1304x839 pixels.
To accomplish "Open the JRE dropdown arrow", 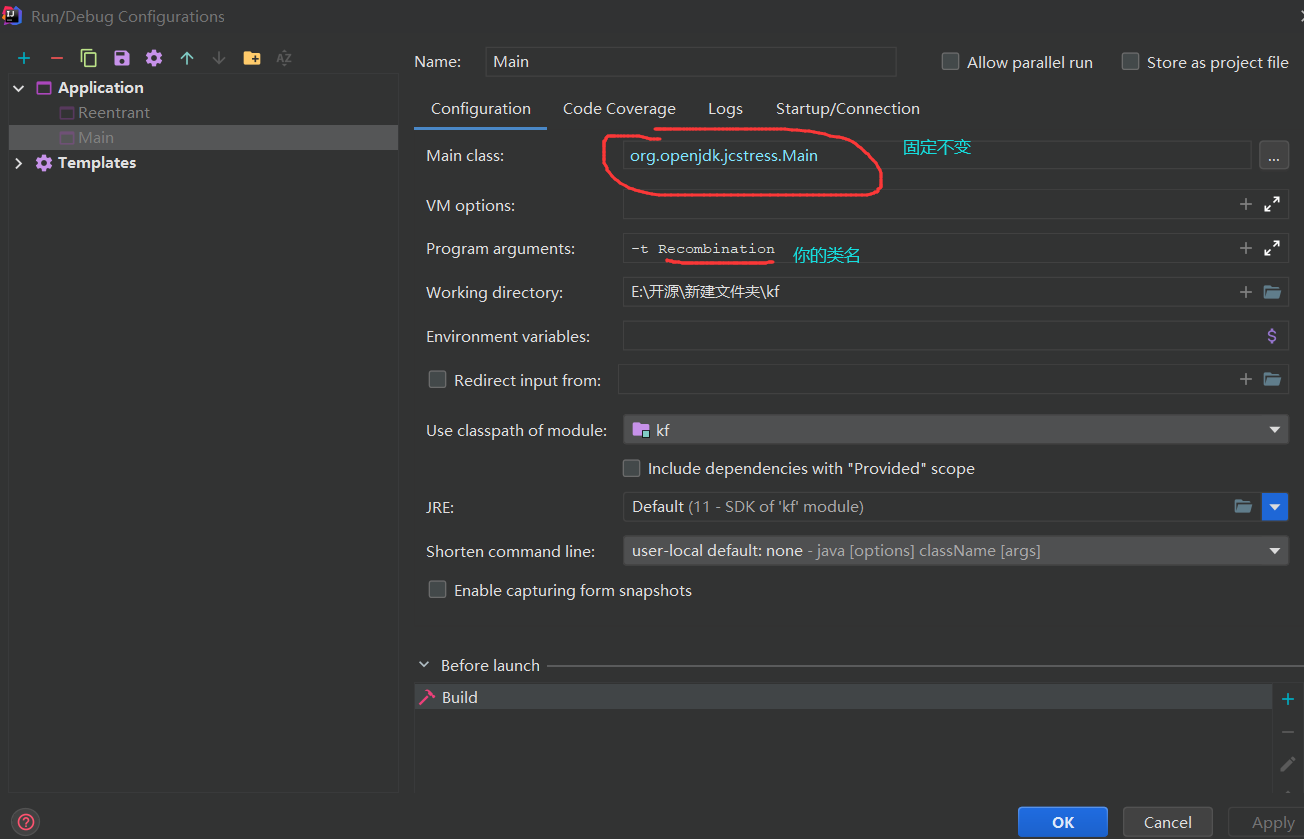I will pyautogui.click(x=1275, y=506).
